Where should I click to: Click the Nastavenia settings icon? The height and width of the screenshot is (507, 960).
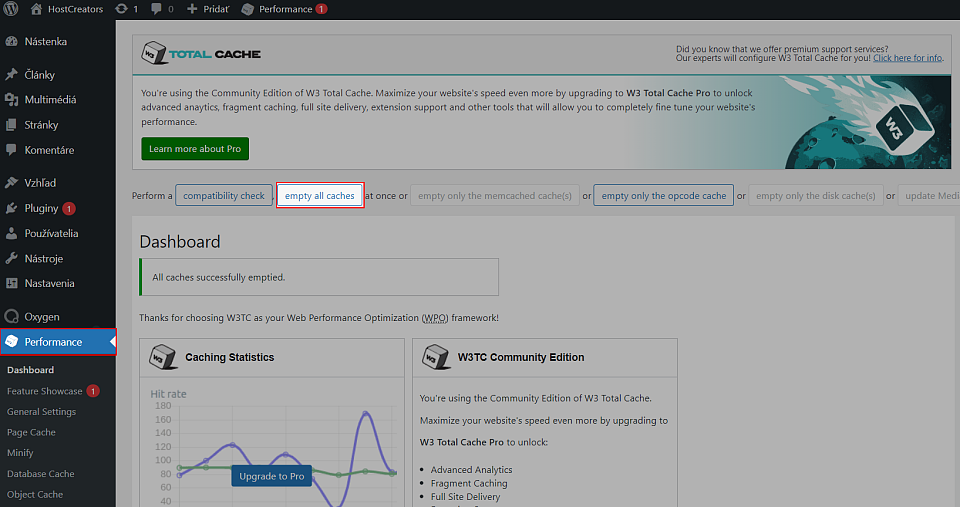pyautogui.click(x=11, y=283)
